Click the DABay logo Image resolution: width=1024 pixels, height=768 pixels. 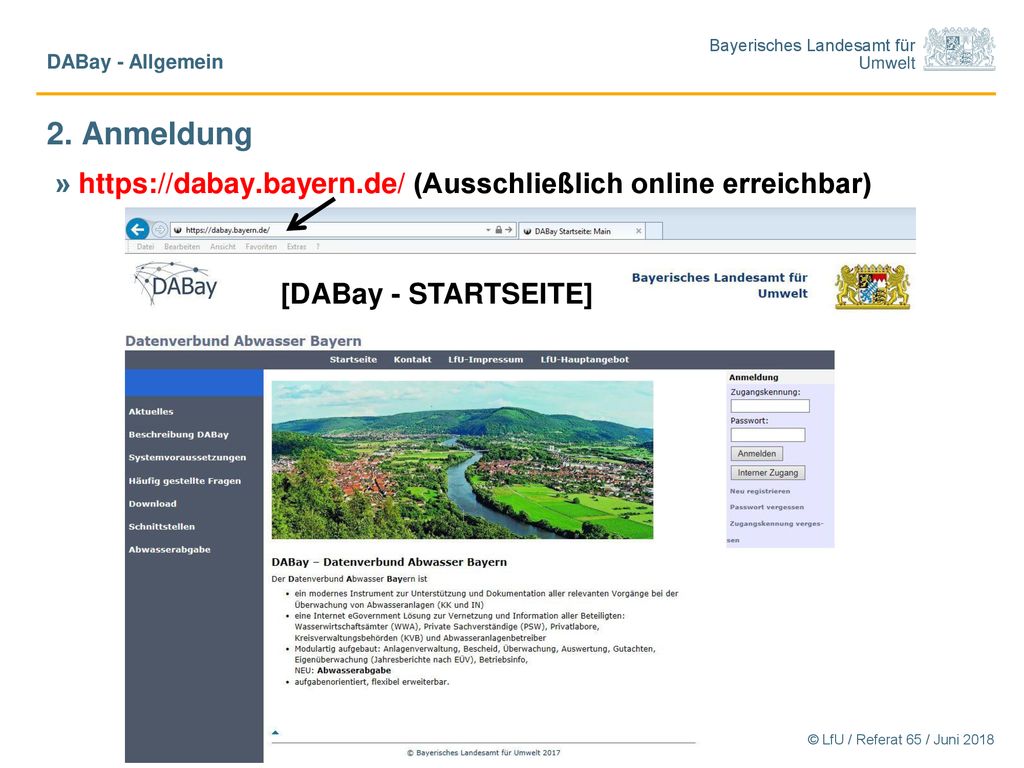click(176, 283)
